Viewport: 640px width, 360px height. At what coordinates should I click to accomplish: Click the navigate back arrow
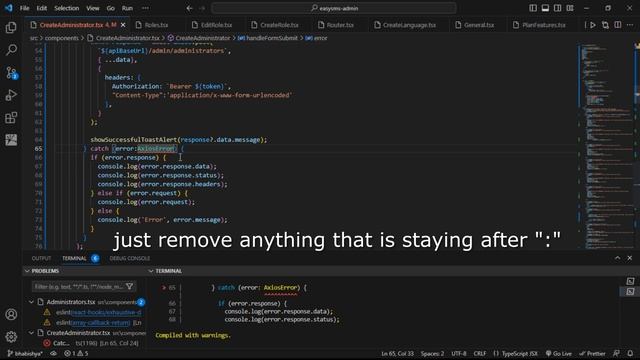189,8
